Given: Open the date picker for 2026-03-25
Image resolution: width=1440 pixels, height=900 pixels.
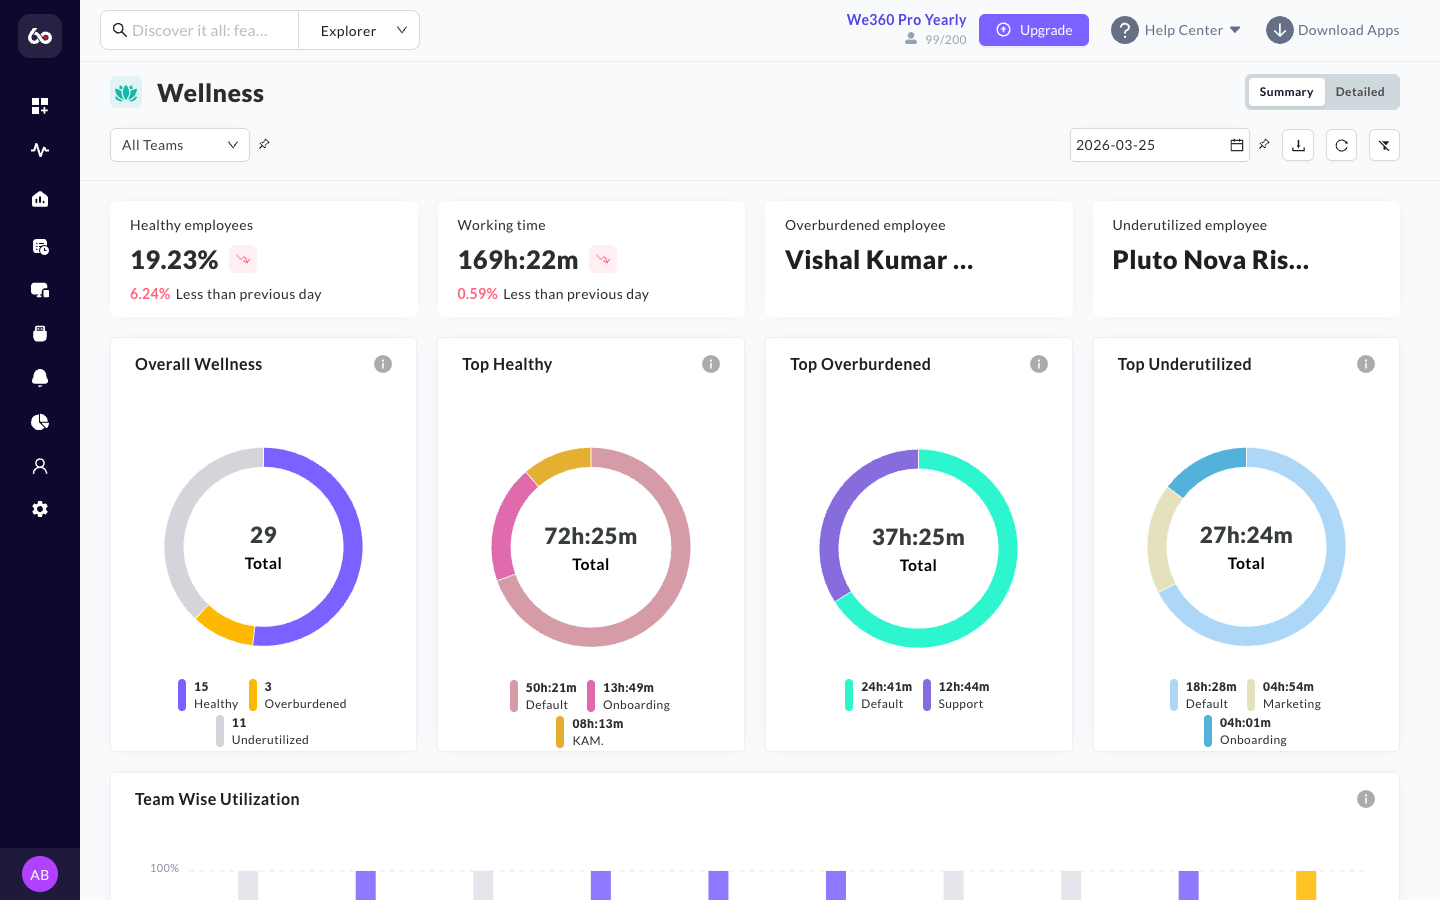Looking at the screenshot, I should 1160,145.
